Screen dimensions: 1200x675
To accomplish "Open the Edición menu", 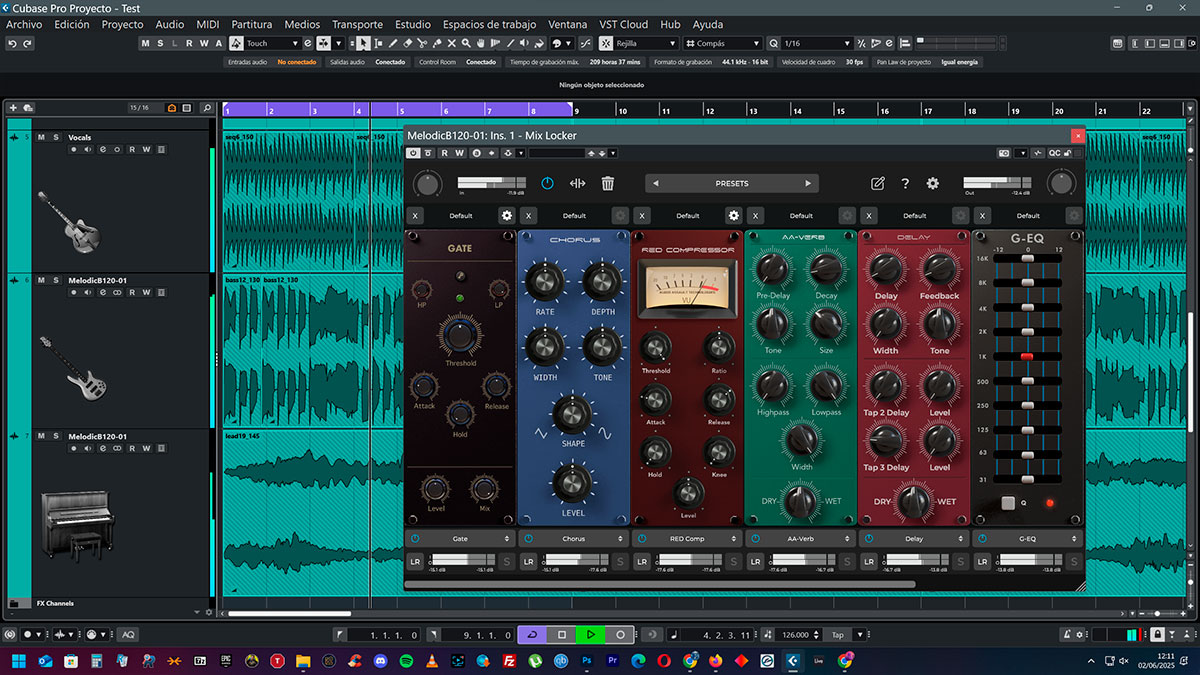I will (72, 24).
